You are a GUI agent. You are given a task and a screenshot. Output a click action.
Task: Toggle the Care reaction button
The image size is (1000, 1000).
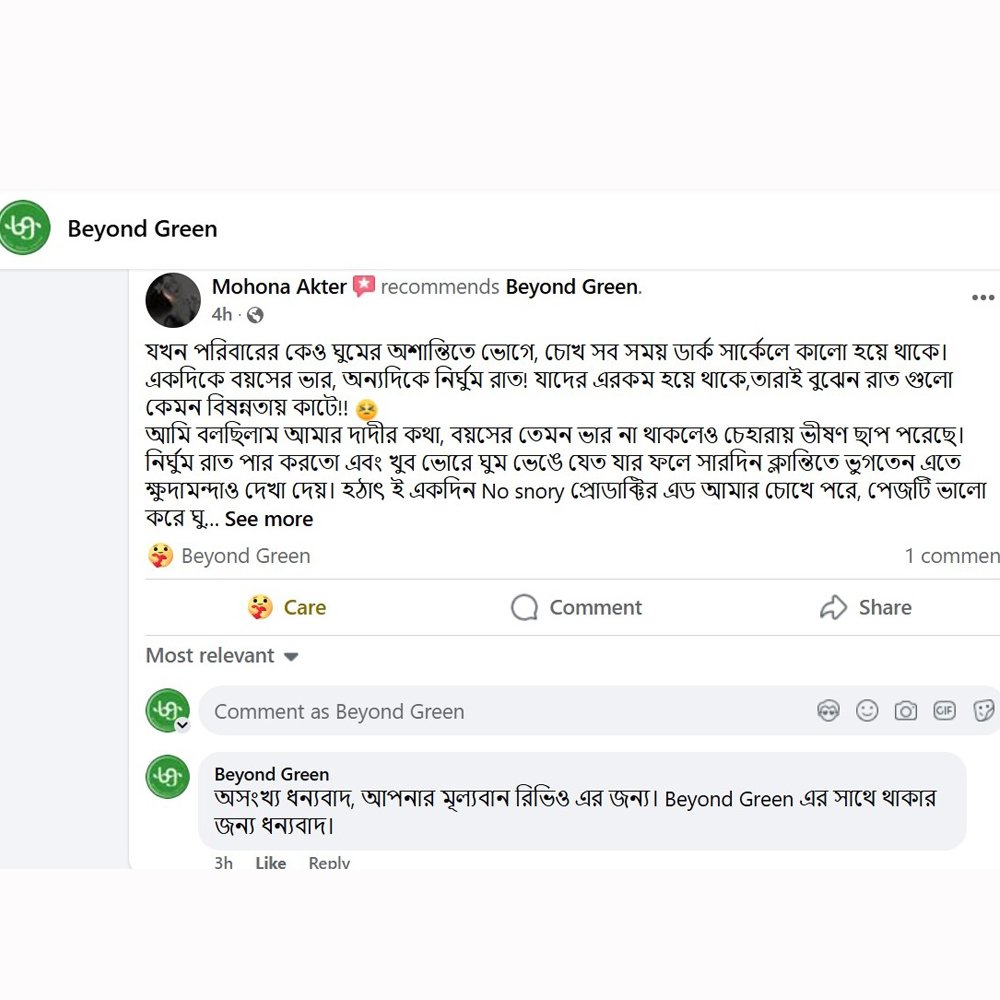tap(287, 607)
